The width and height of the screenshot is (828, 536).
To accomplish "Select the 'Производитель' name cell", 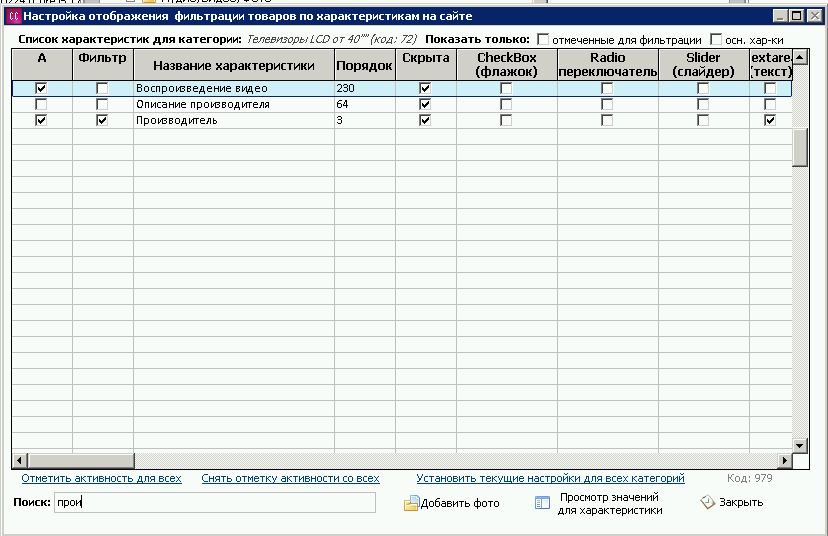I will [234, 120].
